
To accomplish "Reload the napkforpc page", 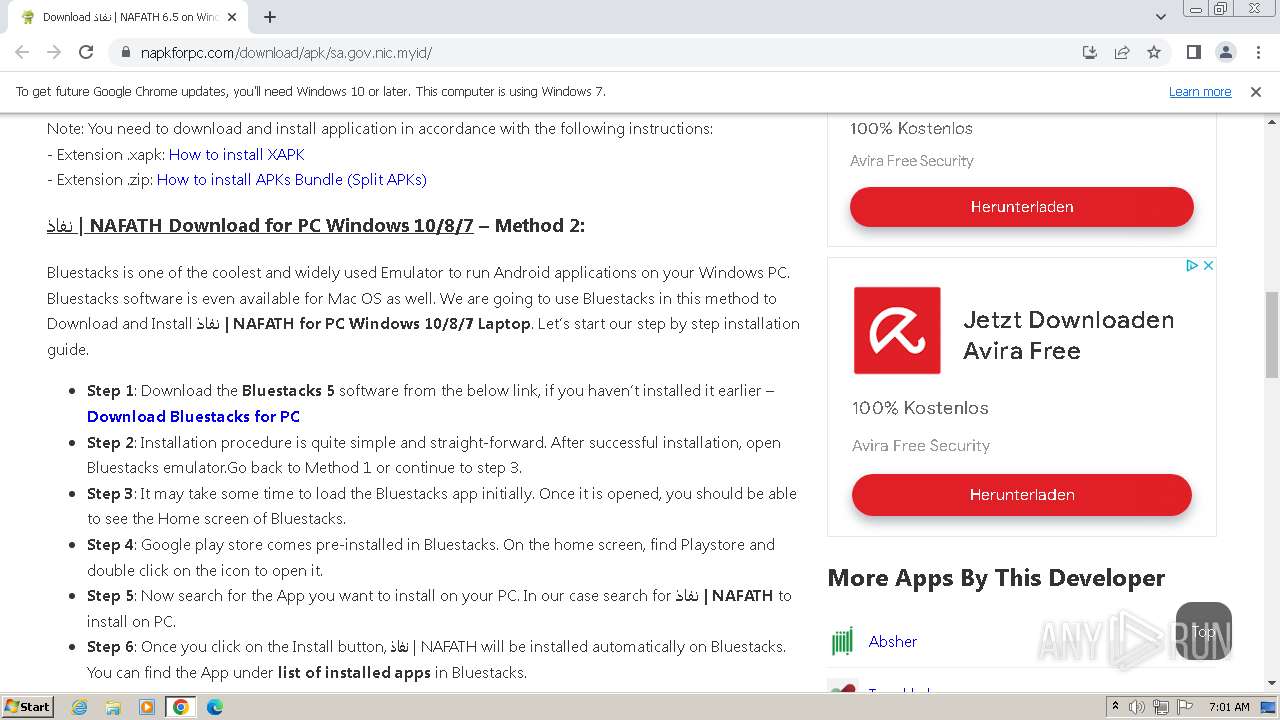I will pos(86,52).
